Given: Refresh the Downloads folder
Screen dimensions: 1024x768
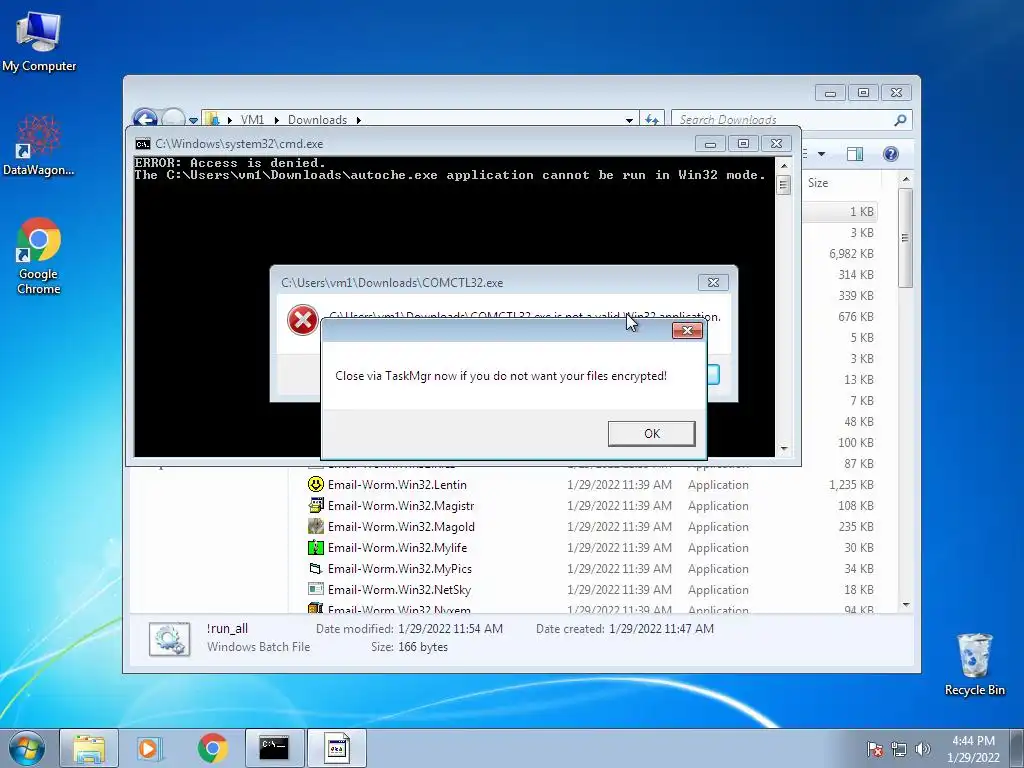Looking at the screenshot, I should [652, 120].
